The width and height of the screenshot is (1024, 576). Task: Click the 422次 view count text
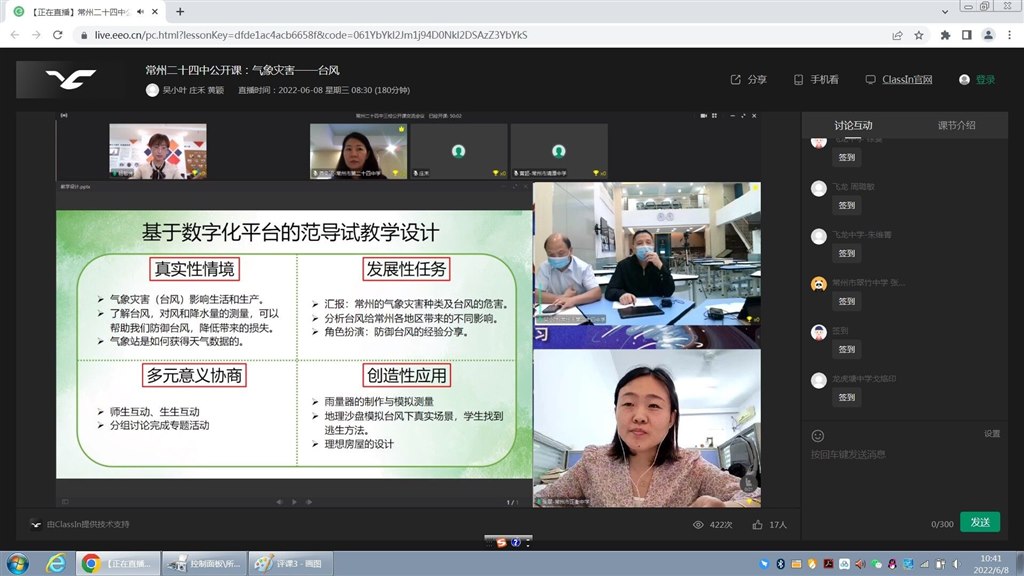721,524
